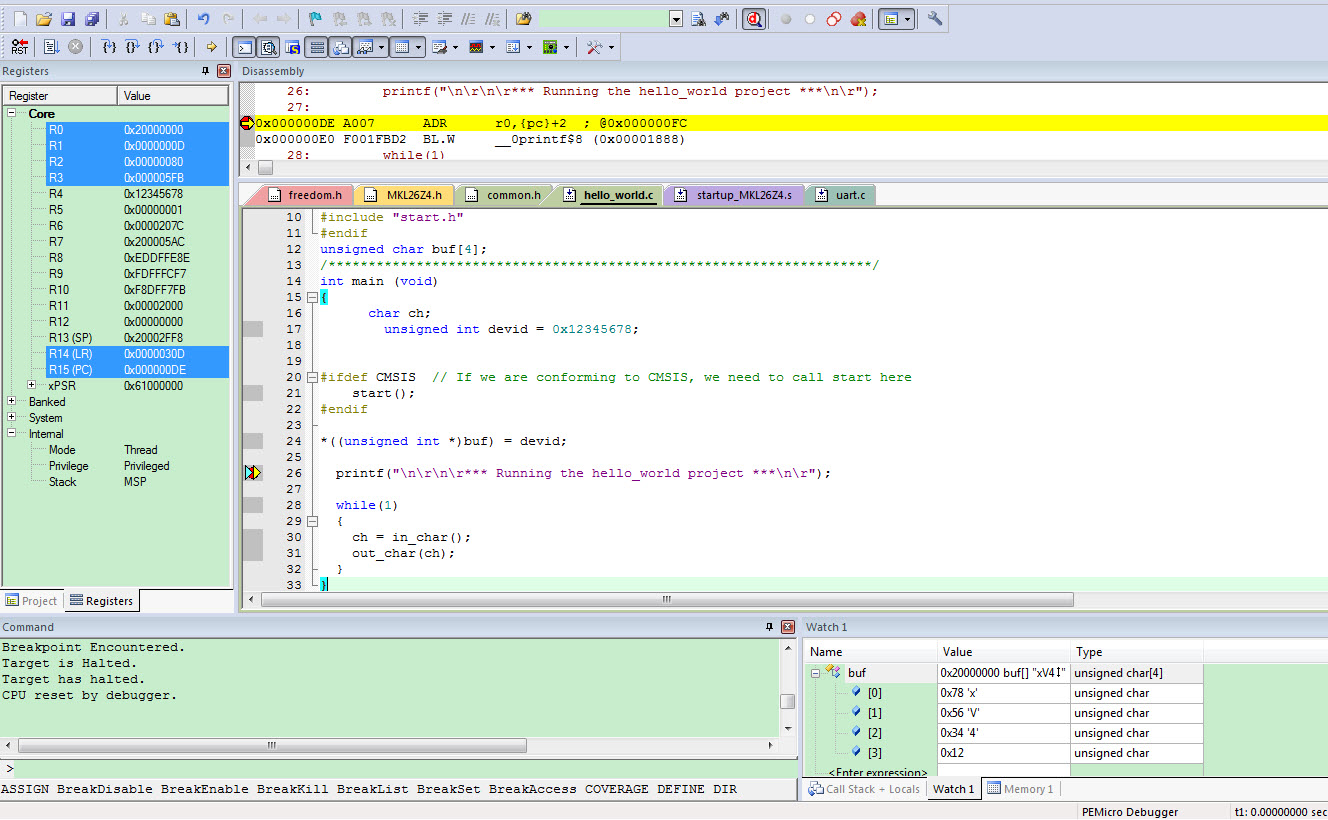Screen dimensions: 1328x820
Task: Pin the Registers panel
Action: tap(205, 71)
